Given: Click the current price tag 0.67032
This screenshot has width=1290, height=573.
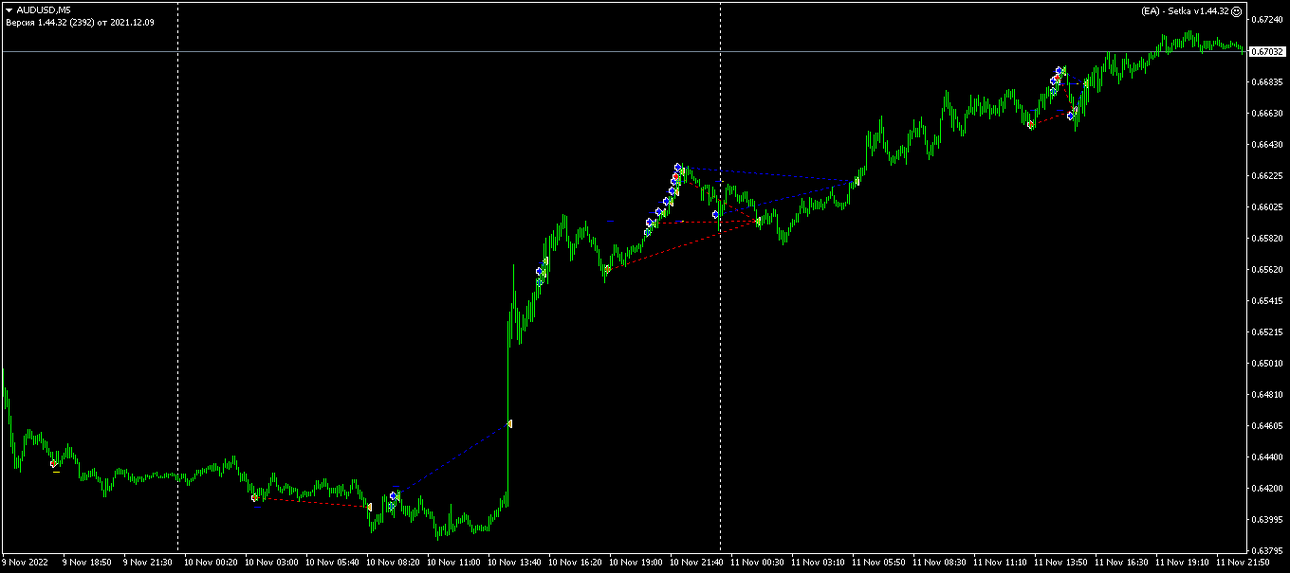Looking at the screenshot, I should coord(1267,51).
